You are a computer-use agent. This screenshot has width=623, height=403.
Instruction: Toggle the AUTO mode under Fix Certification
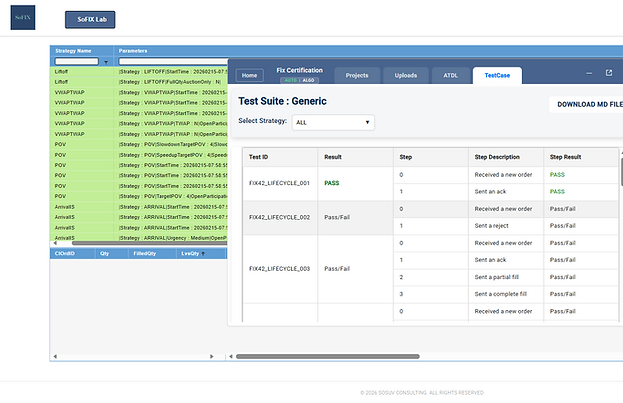coord(290,80)
